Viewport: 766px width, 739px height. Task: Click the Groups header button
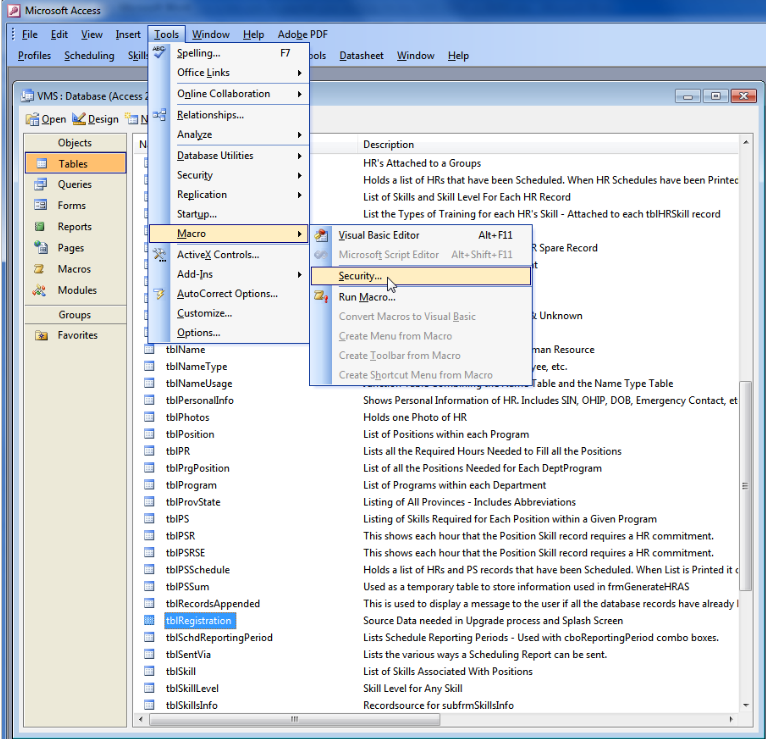tap(75, 315)
